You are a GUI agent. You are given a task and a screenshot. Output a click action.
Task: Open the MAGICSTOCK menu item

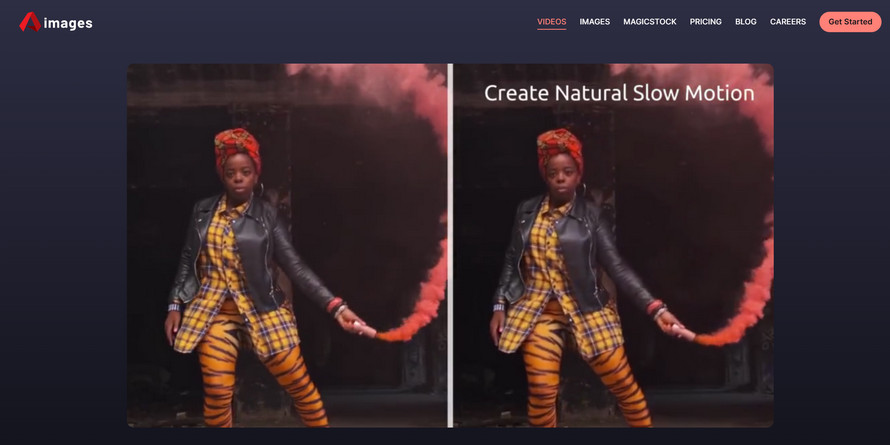(x=650, y=22)
